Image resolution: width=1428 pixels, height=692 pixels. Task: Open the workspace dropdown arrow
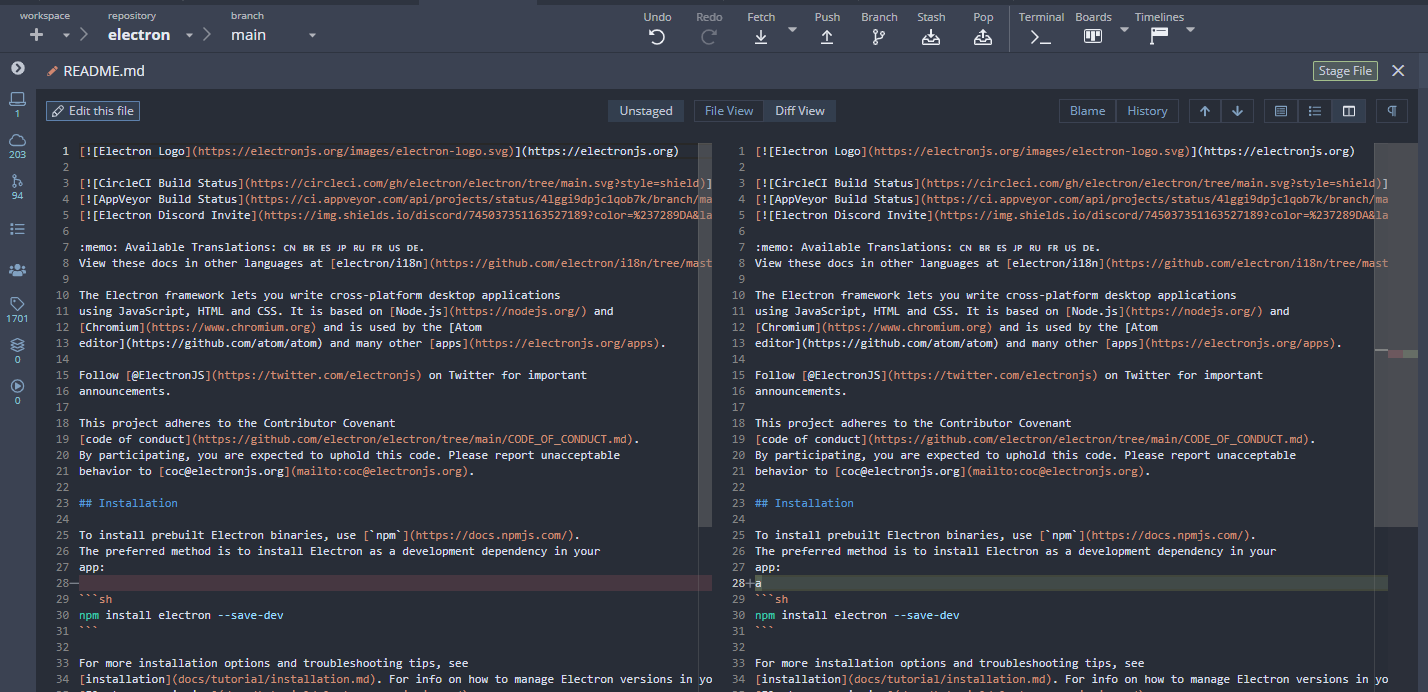tap(67, 35)
